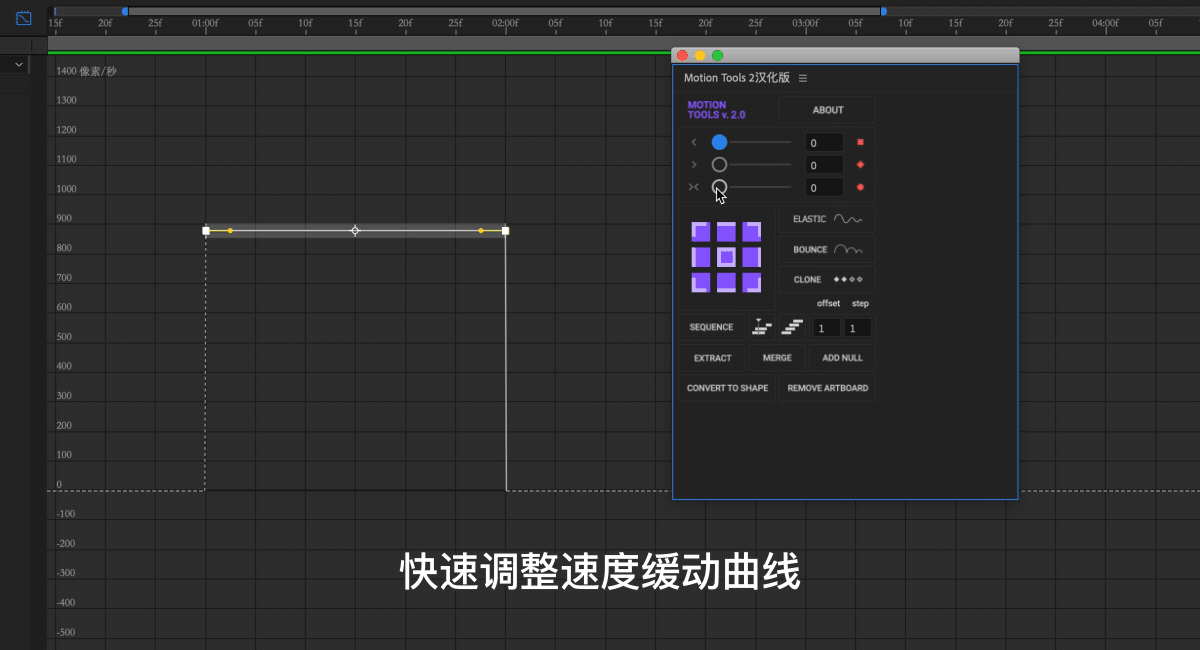Click the ease both-sides arrows icon

(694, 187)
